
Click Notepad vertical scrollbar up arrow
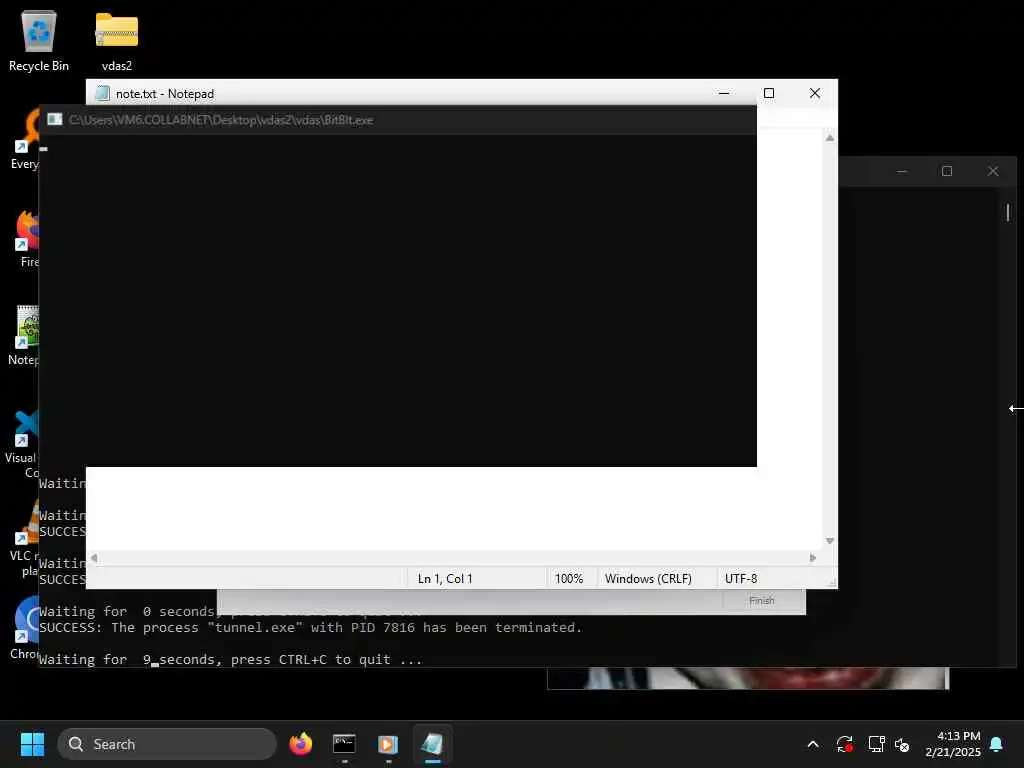point(829,138)
